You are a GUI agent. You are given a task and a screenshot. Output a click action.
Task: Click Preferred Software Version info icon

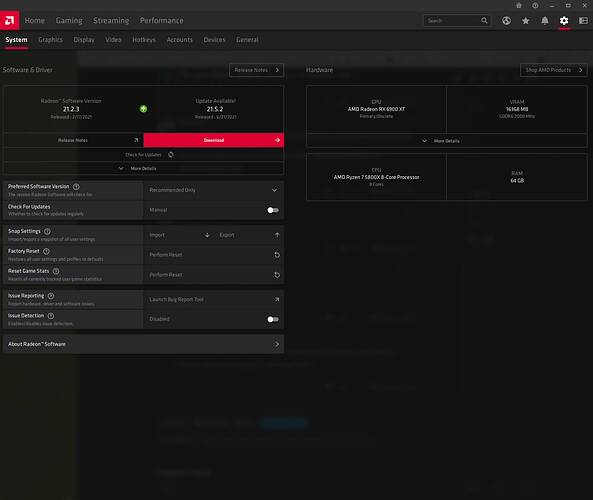(x=76, y=186)
